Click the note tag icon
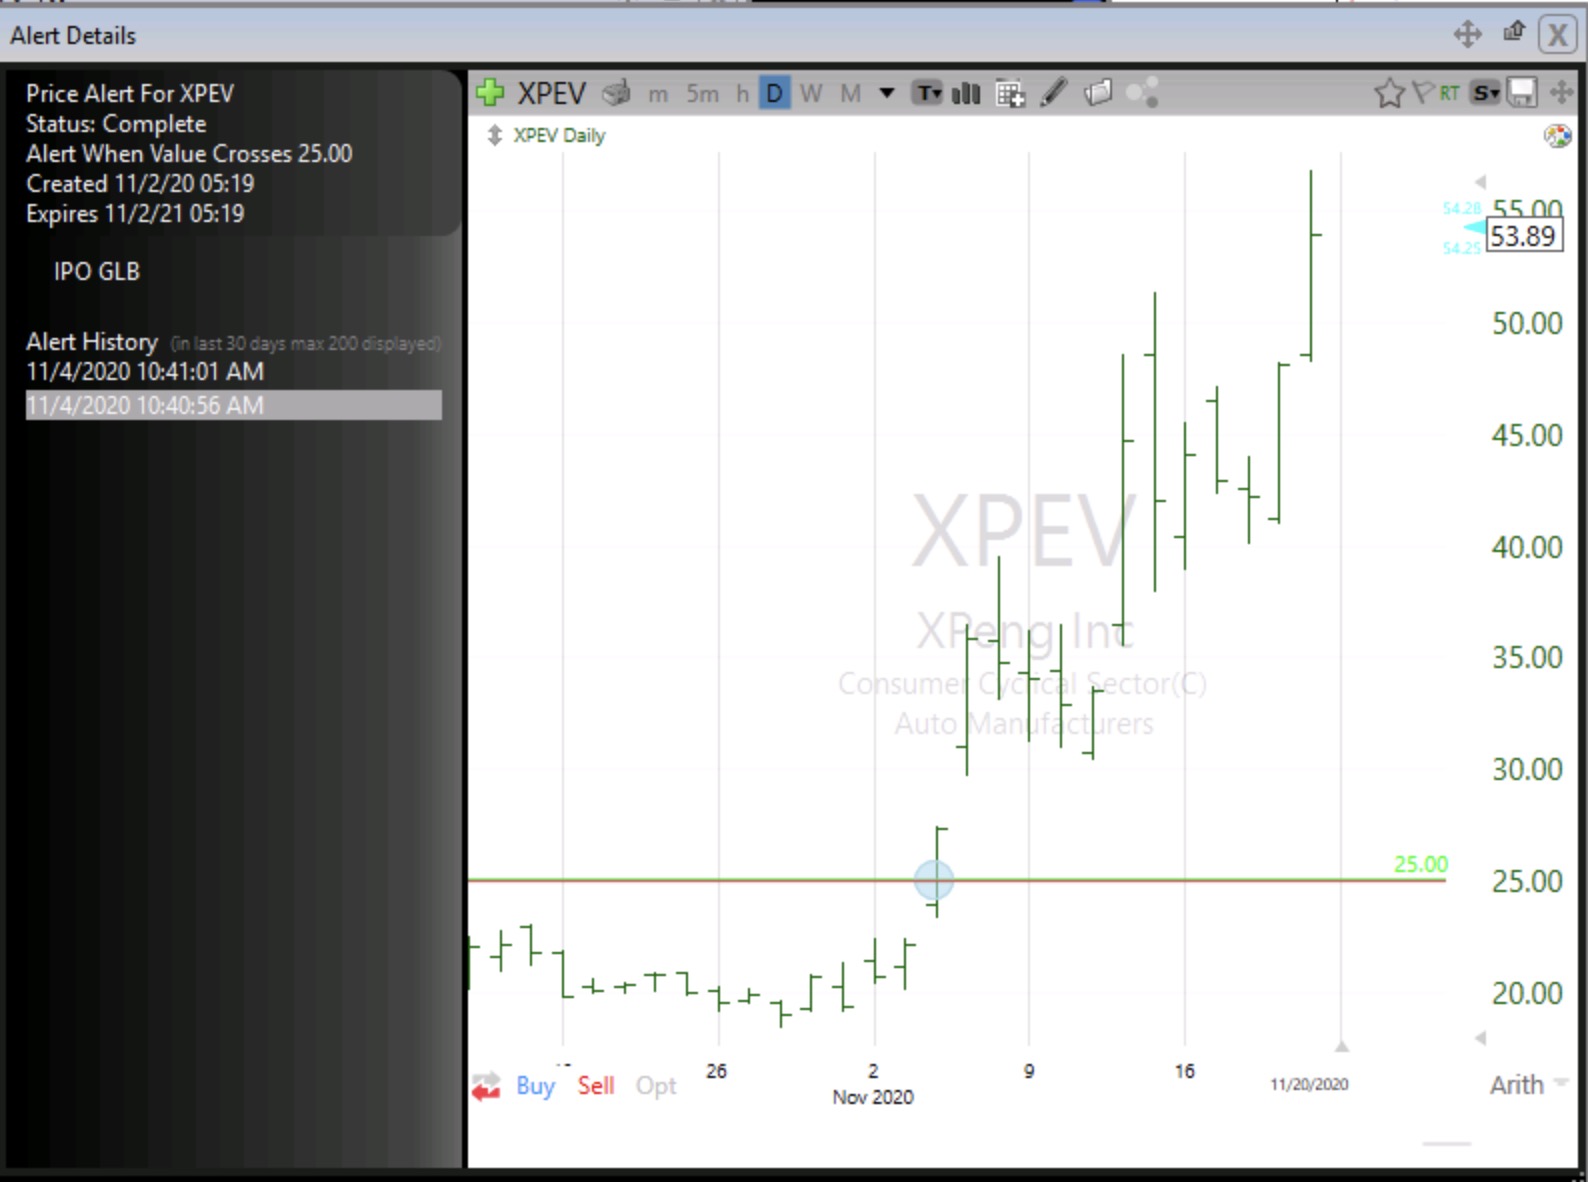This screenshot has width=1588, height=1182. [1098, 93]
